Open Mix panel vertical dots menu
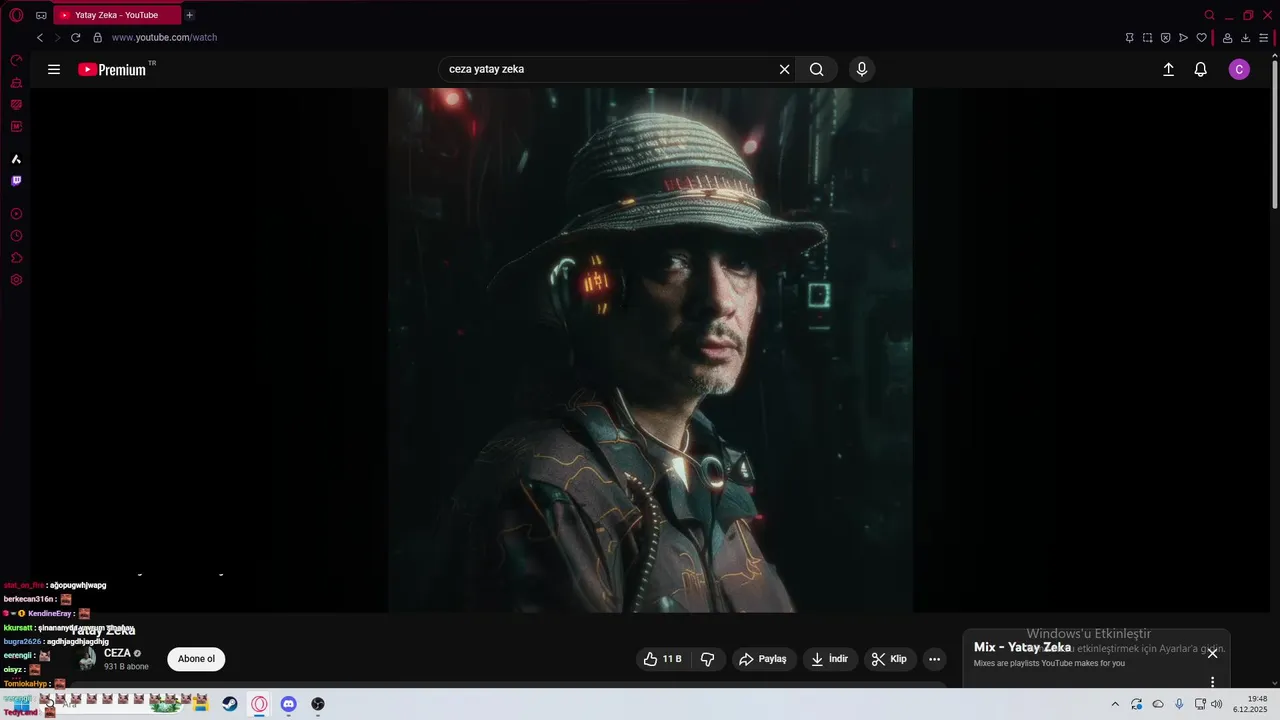The image size is (1280, 720). click(1212, 682)
